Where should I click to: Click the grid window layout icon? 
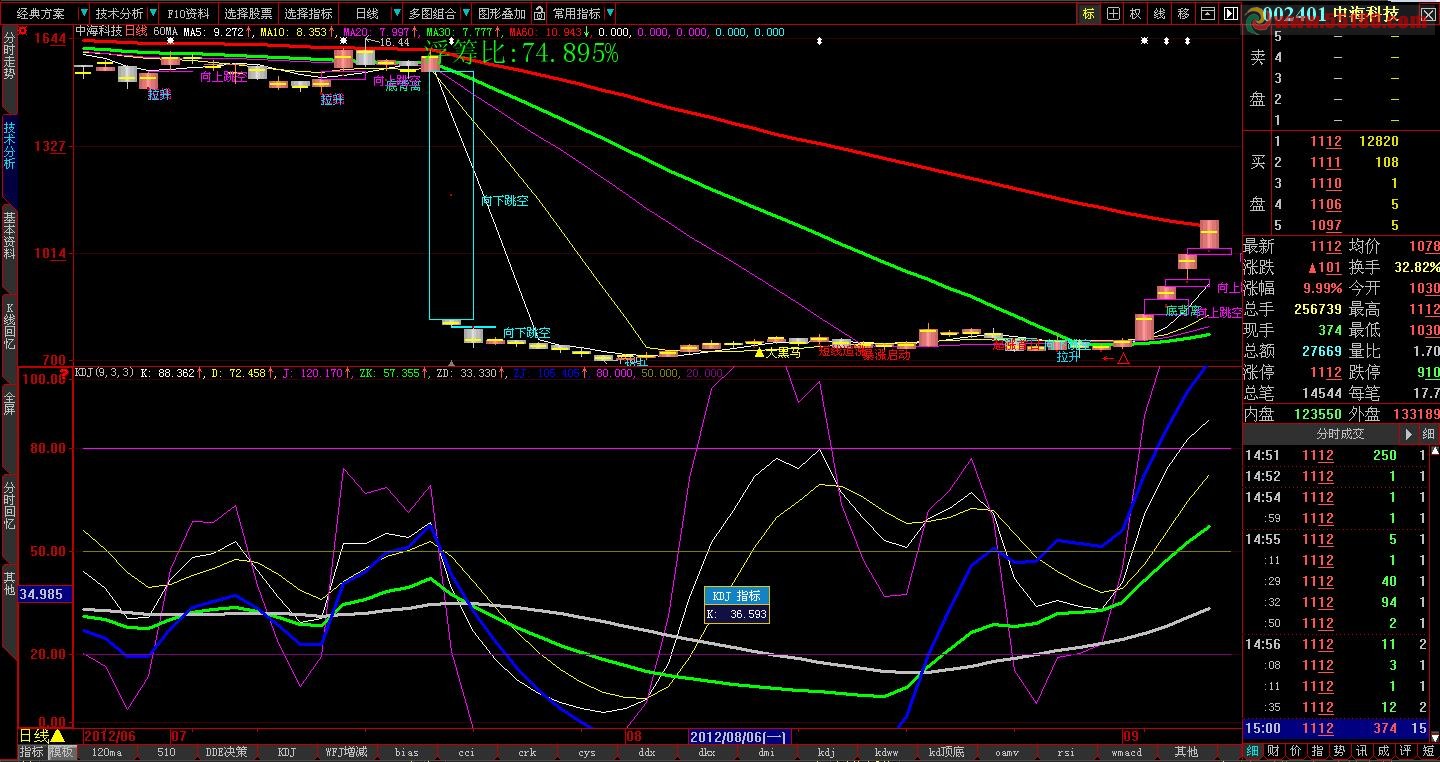(1111, 14)
